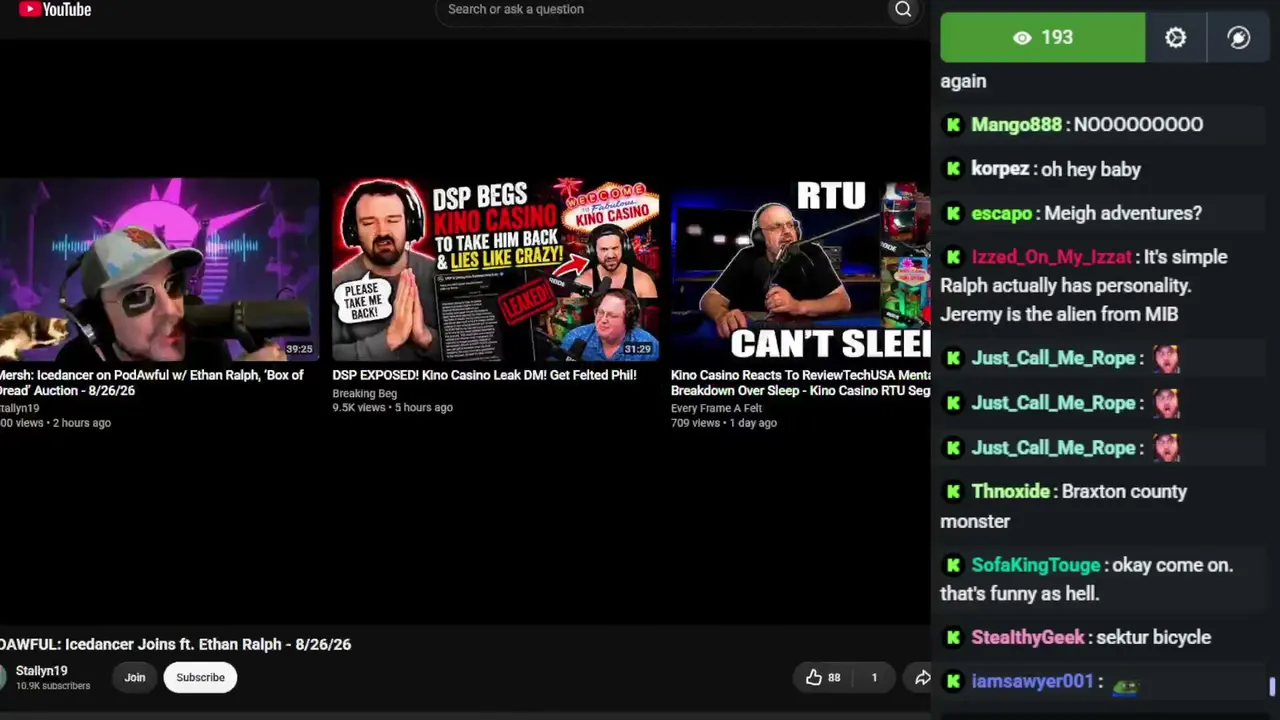Screen dimensions: 1280x720
Task: Click the Kick badge beside korpez
Action: [x=953, y=169]
